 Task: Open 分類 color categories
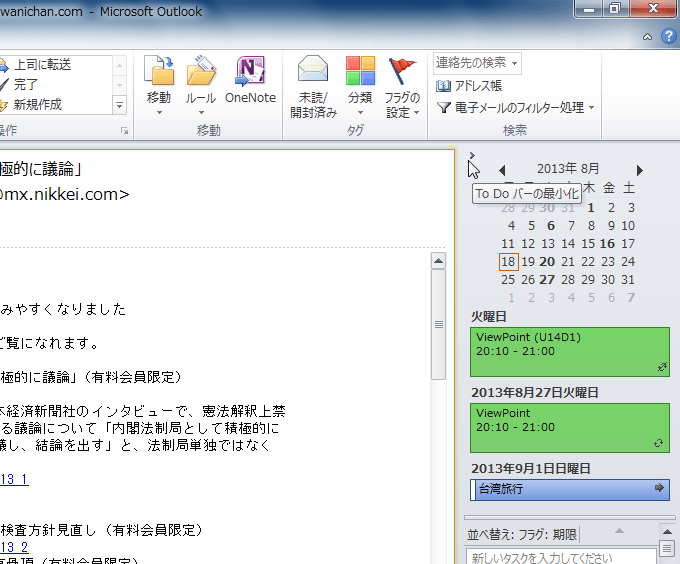click(360, 70)
